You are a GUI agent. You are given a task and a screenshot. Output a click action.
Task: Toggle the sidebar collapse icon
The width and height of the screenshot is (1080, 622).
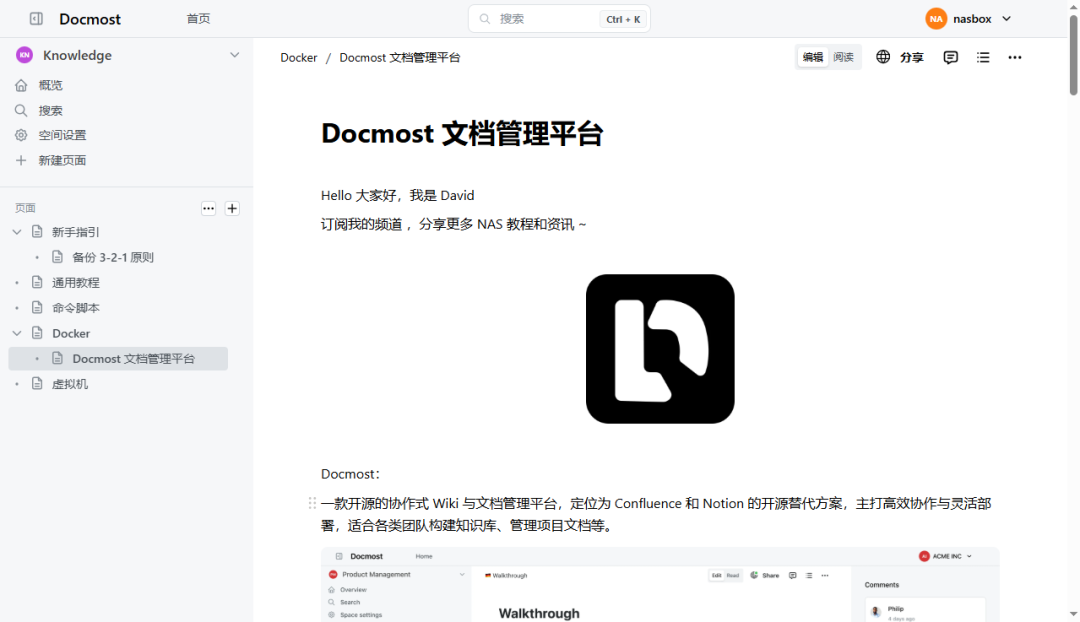tap(36, 19)
